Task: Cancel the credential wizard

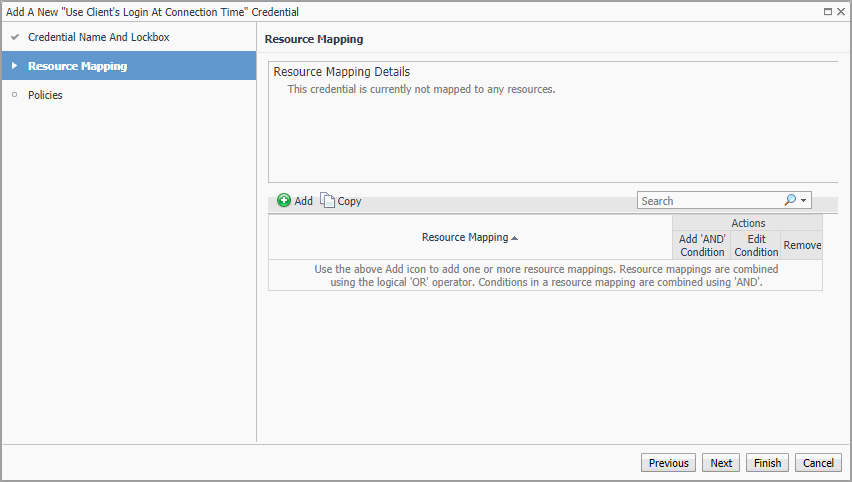Action: 818,463
